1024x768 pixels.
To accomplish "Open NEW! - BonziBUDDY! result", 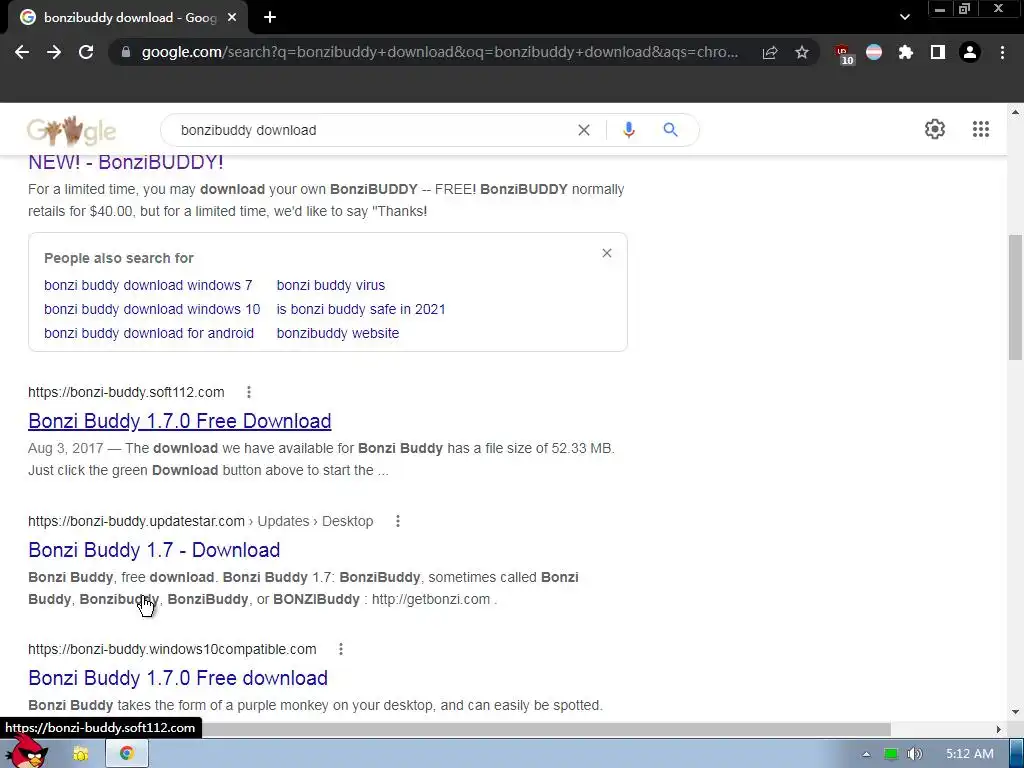I will pyautogui.click(x=125, y=163).
